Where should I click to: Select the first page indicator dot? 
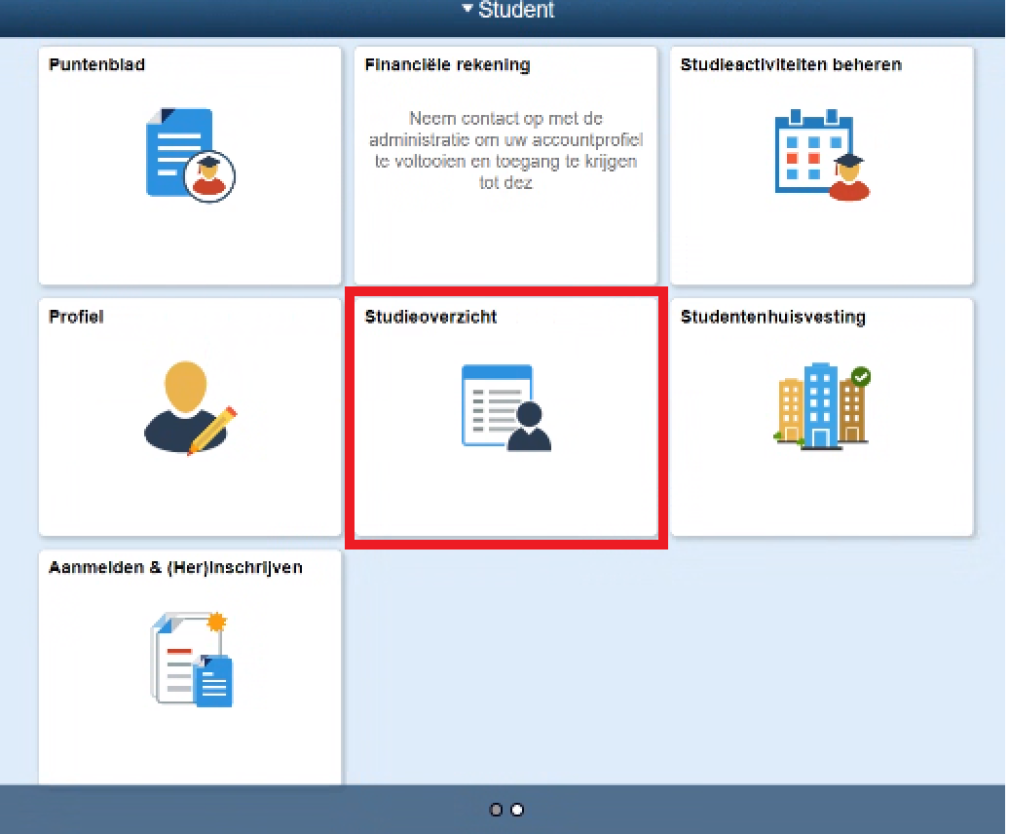496,810
